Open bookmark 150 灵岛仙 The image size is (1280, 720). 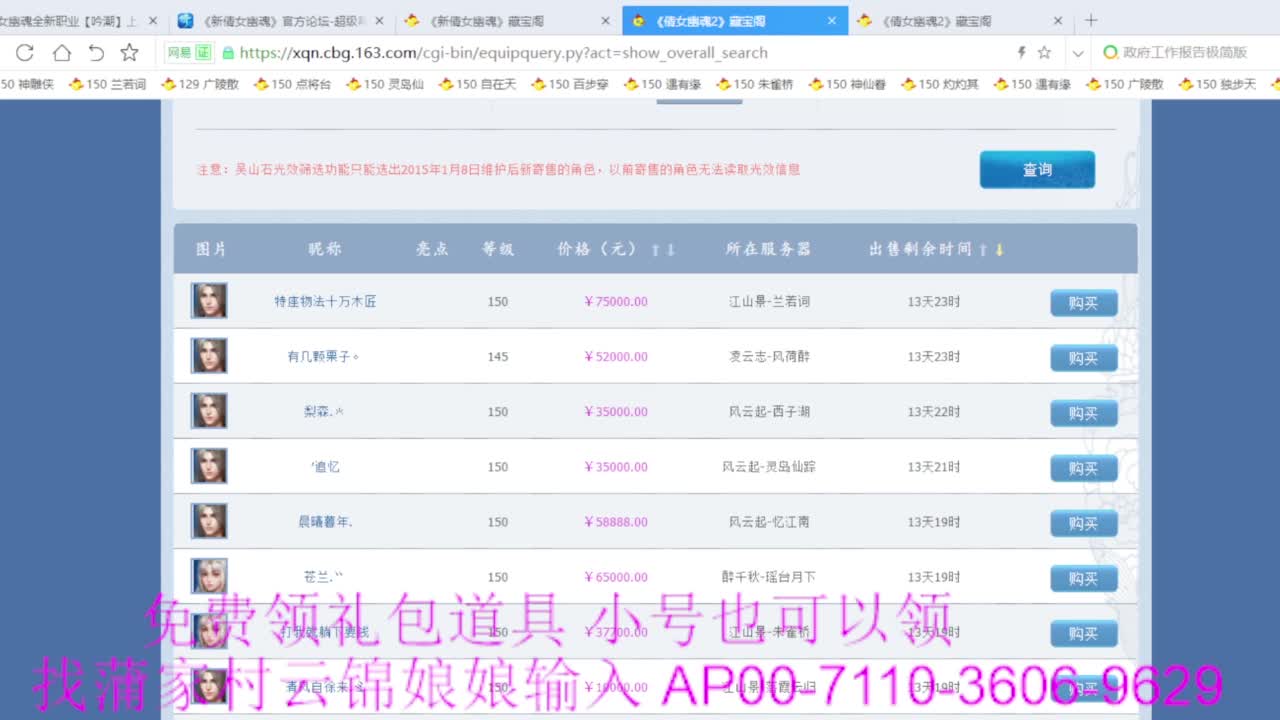[x=385, y=84]
